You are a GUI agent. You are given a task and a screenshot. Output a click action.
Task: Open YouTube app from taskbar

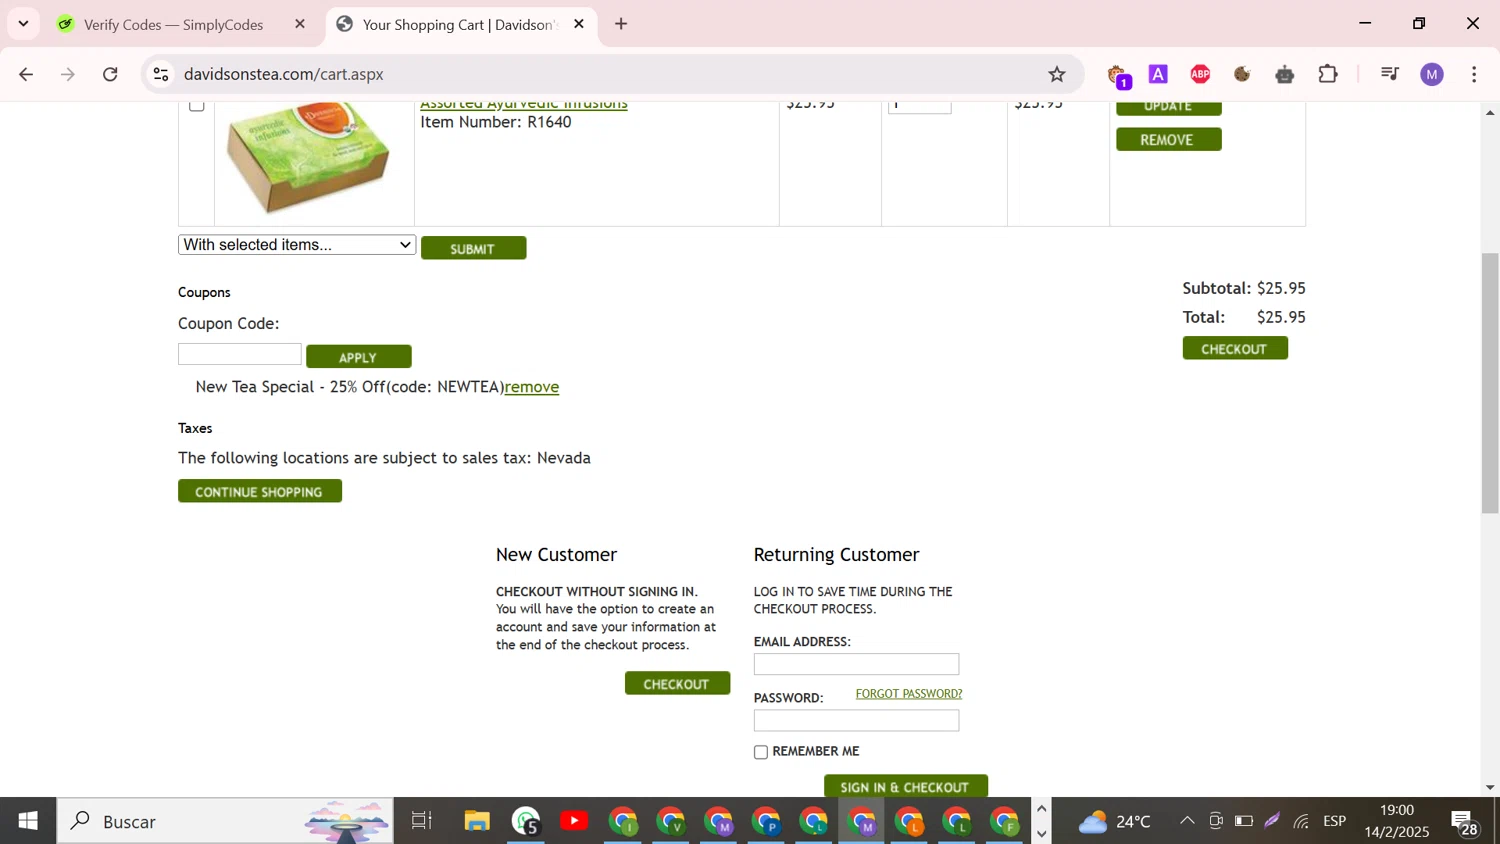[x=574, y=821]
